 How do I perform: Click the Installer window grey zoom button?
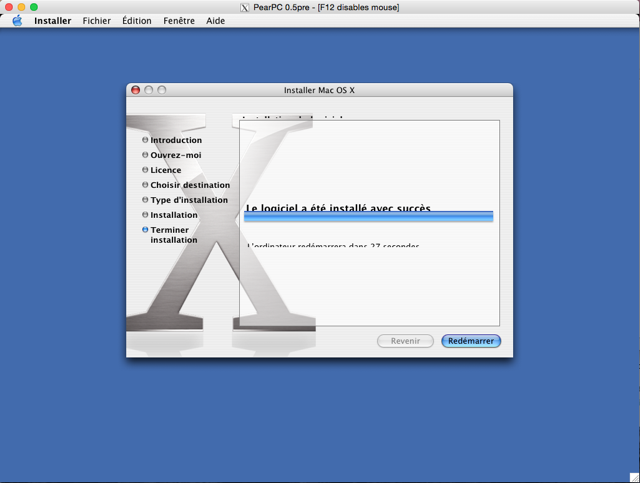162,90
